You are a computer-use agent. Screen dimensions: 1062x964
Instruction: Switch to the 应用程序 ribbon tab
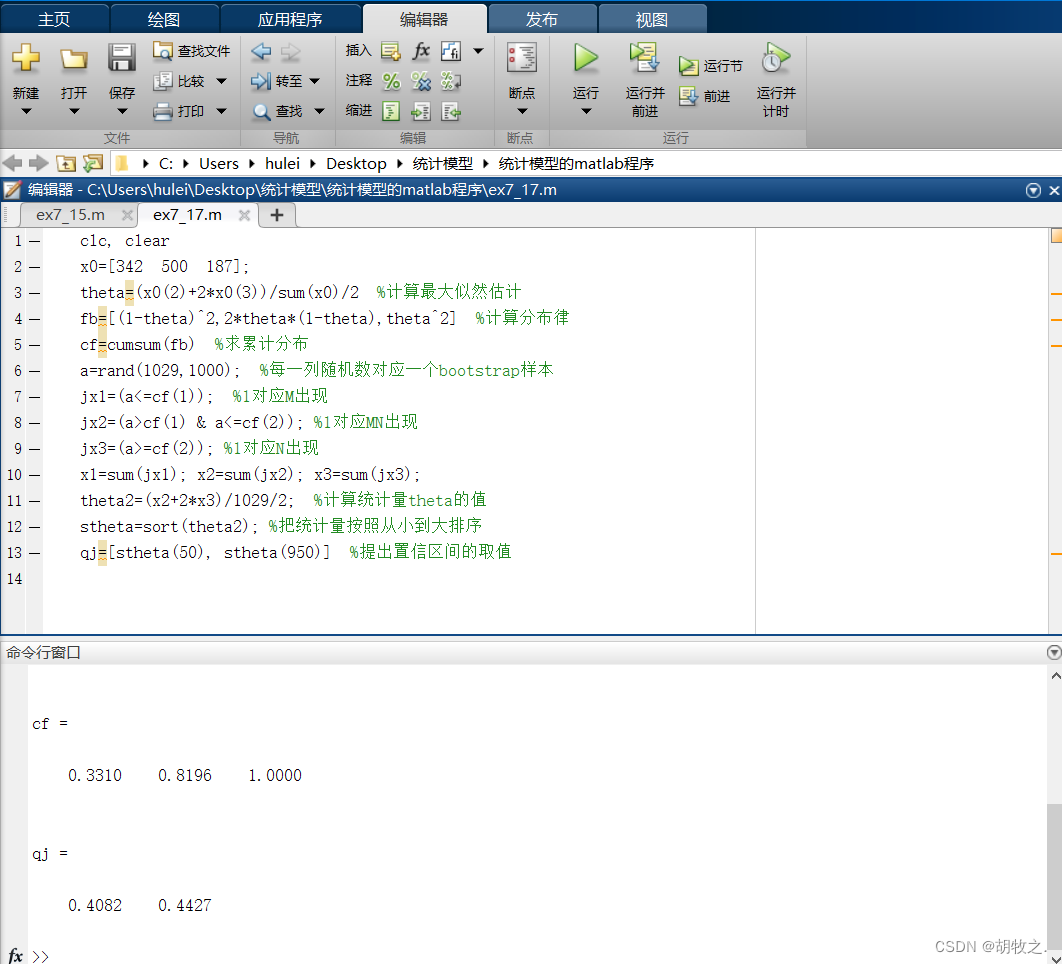click(290, 19)
